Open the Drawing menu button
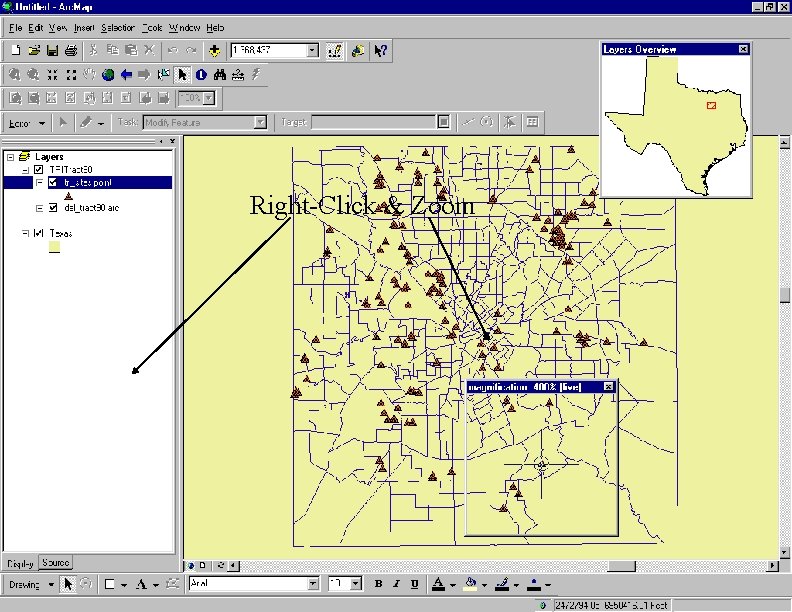792x612 pixels. point(31,585)
